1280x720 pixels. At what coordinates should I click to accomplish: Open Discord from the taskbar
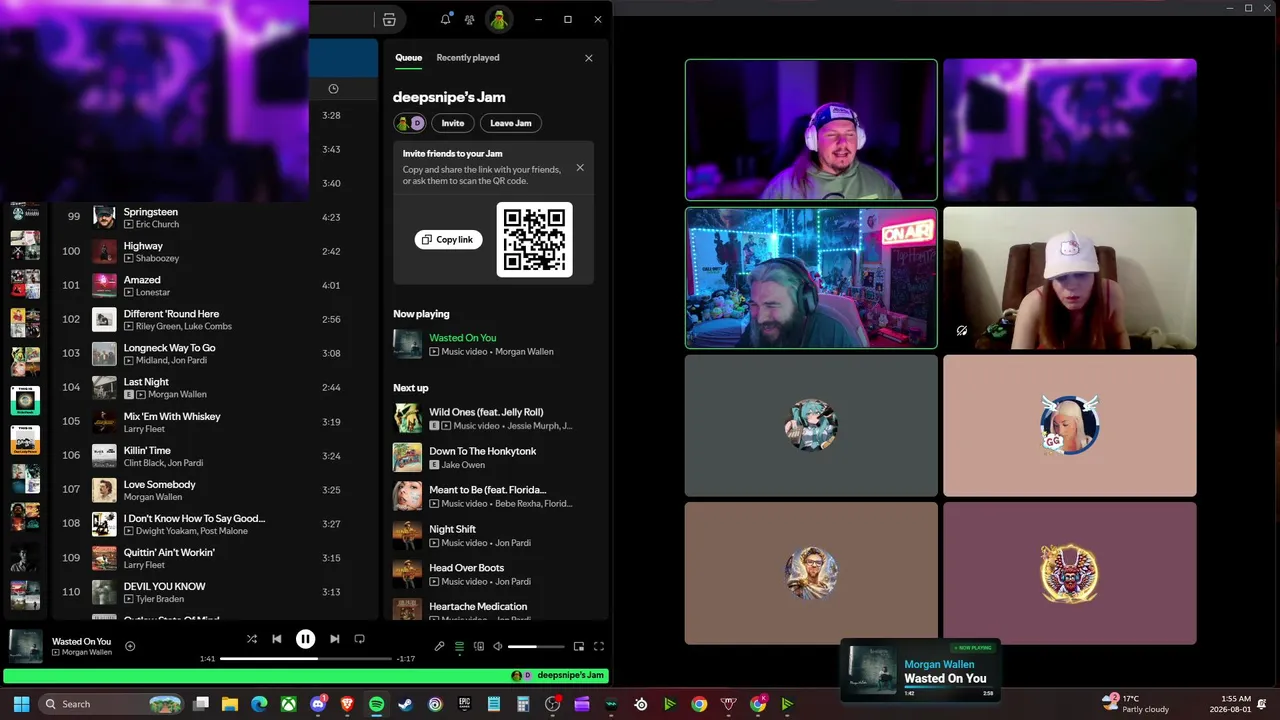tap(318, 704)
